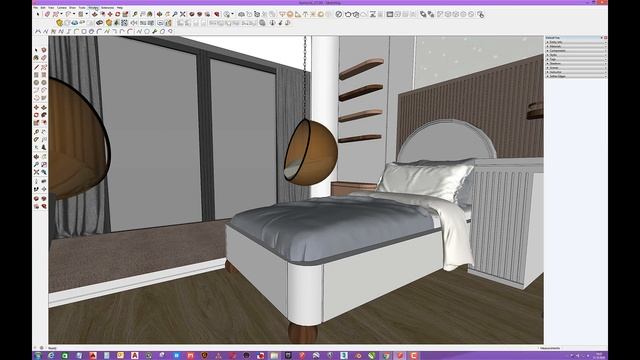640x360 pixels.
Task: Open the Window menu
Action: pos(93,7)
